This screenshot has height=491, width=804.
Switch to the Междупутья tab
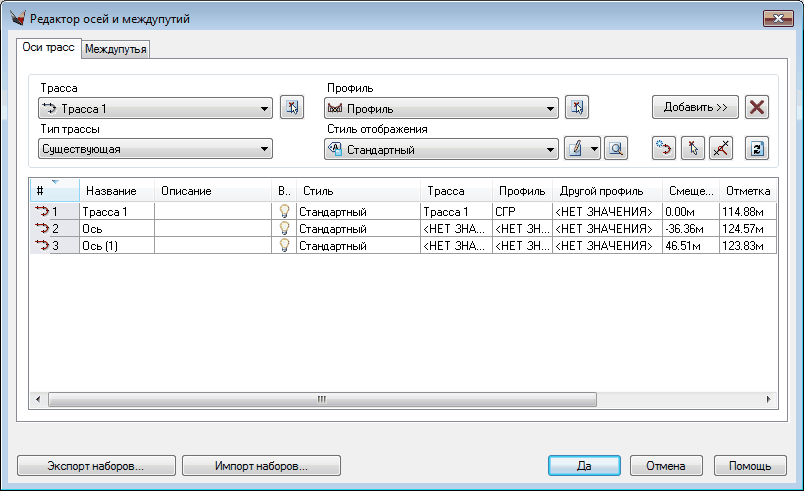(116, 49)
